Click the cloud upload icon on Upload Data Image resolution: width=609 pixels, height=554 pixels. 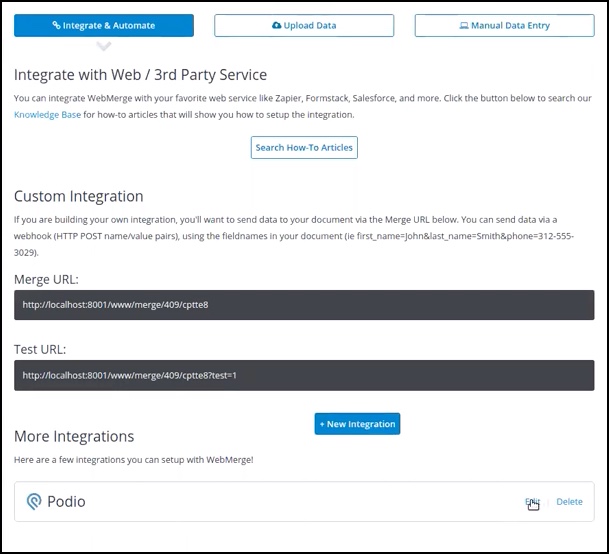coord(277,26)
